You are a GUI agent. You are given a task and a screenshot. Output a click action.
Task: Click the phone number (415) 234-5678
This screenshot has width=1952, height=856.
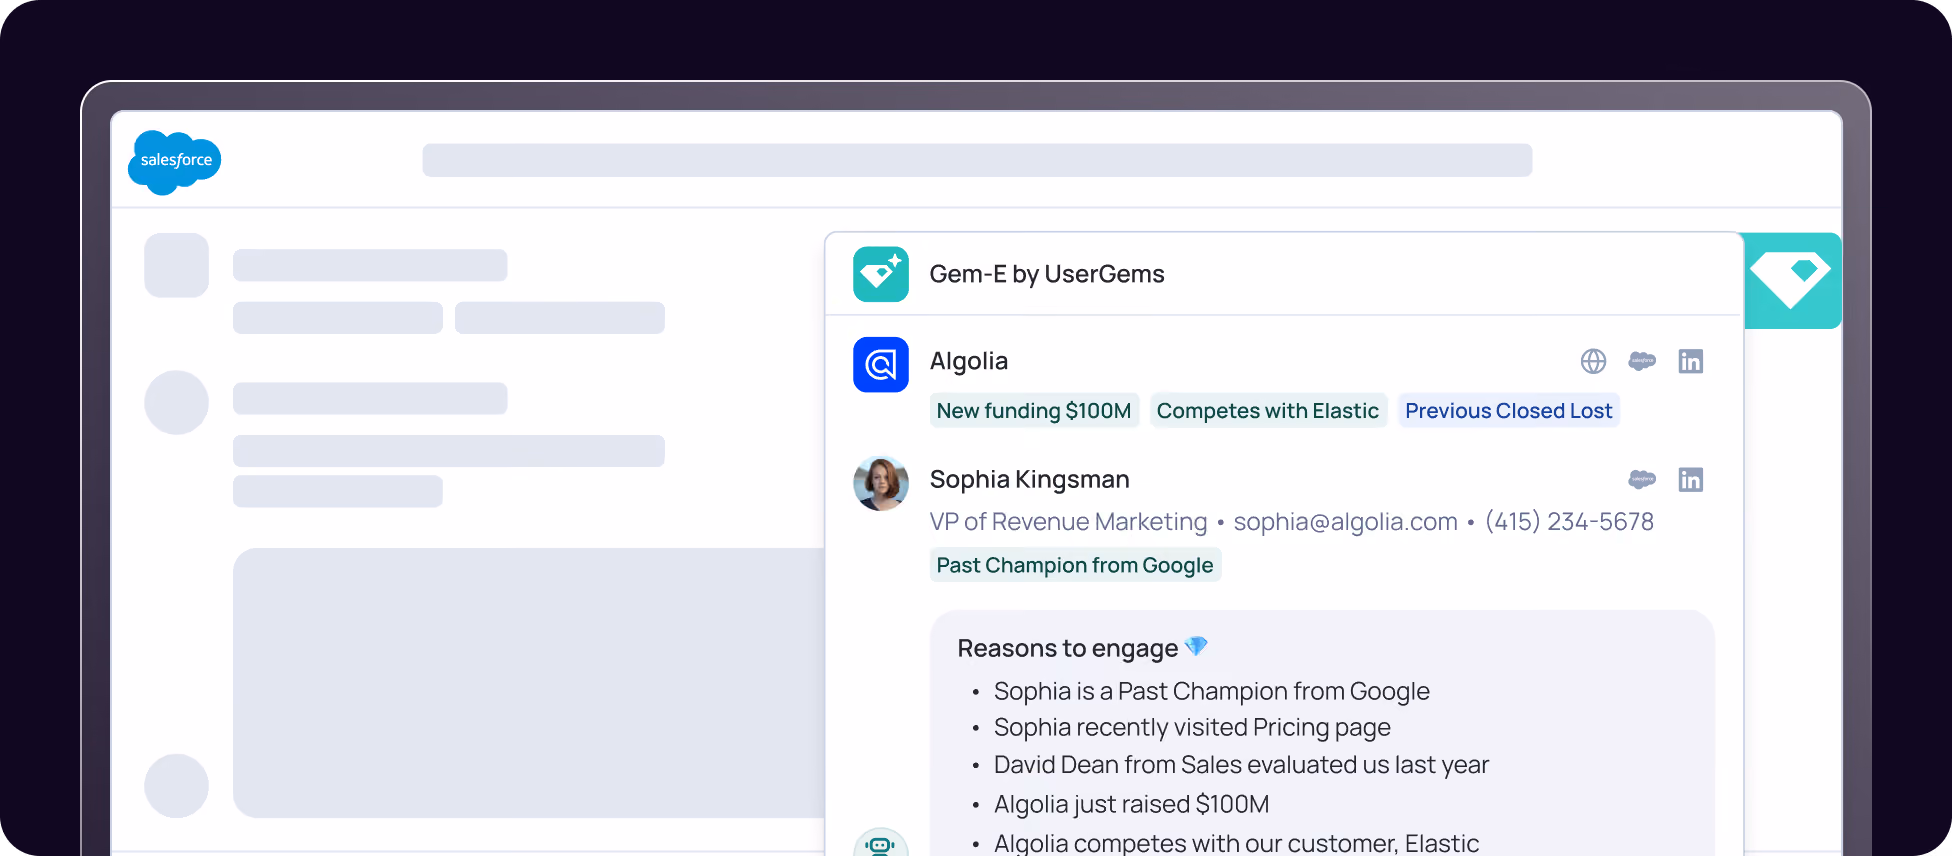pos(1569,522)
